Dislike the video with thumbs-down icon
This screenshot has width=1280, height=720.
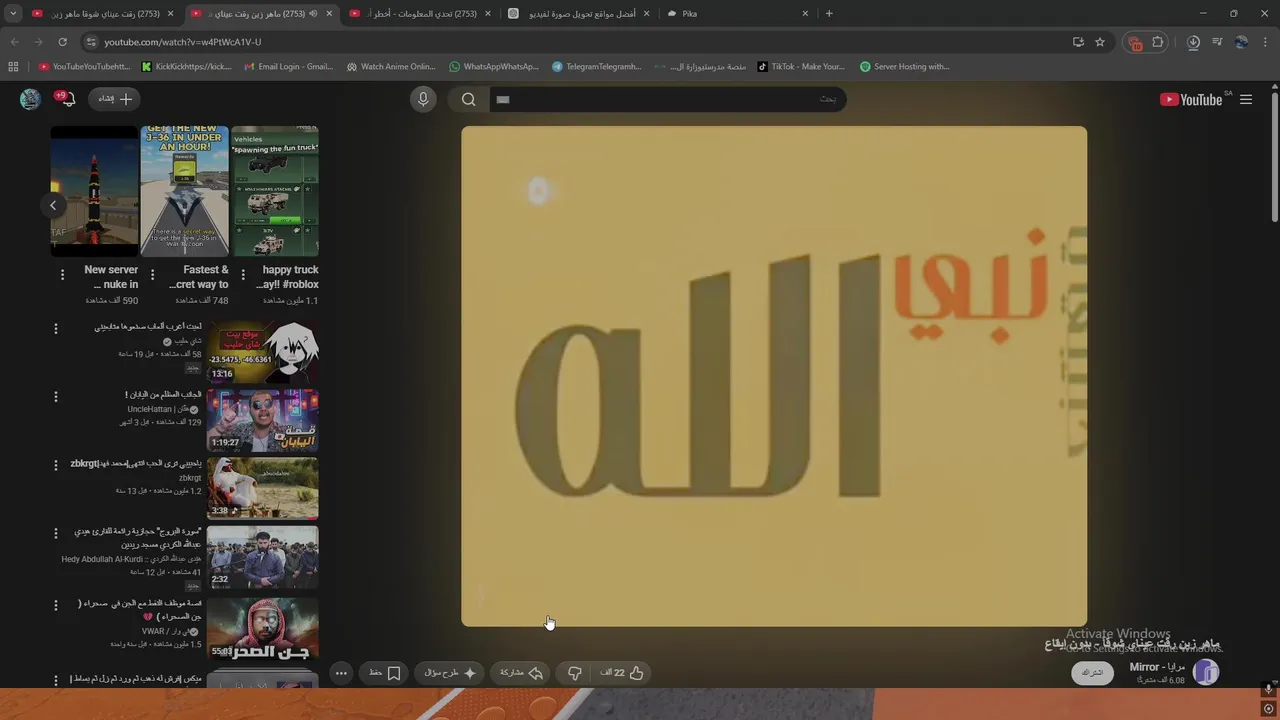click(575, 673)
